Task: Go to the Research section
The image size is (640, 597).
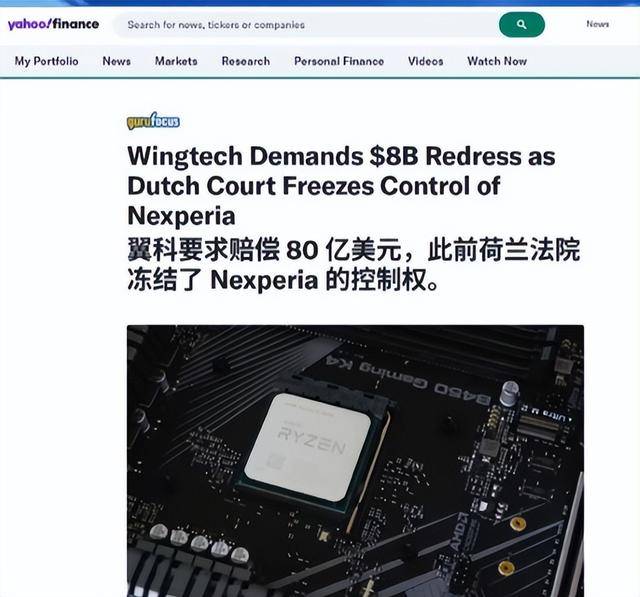Action: point(246,61)
